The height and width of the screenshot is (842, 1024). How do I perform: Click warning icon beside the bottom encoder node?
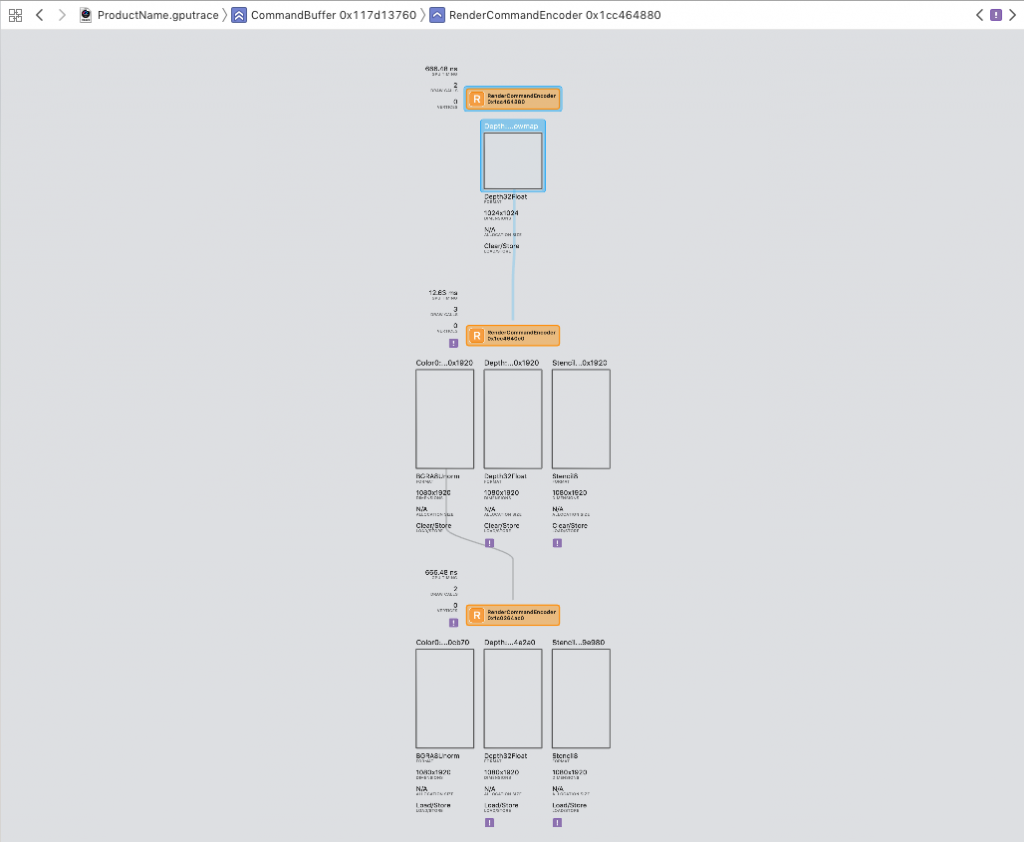[x=453, y=622]
